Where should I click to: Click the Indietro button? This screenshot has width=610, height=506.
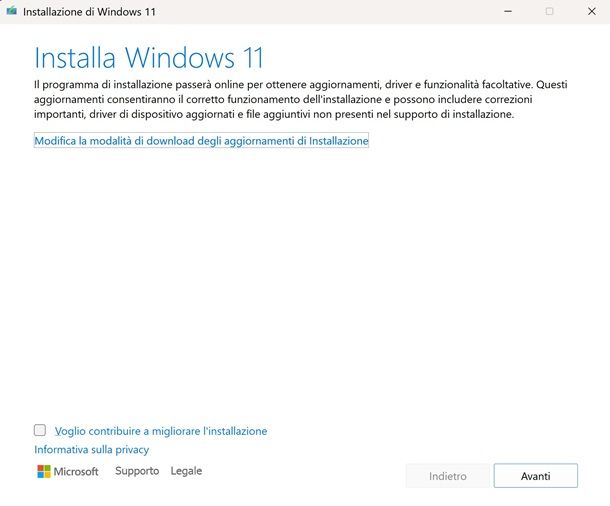pos(448,476)
